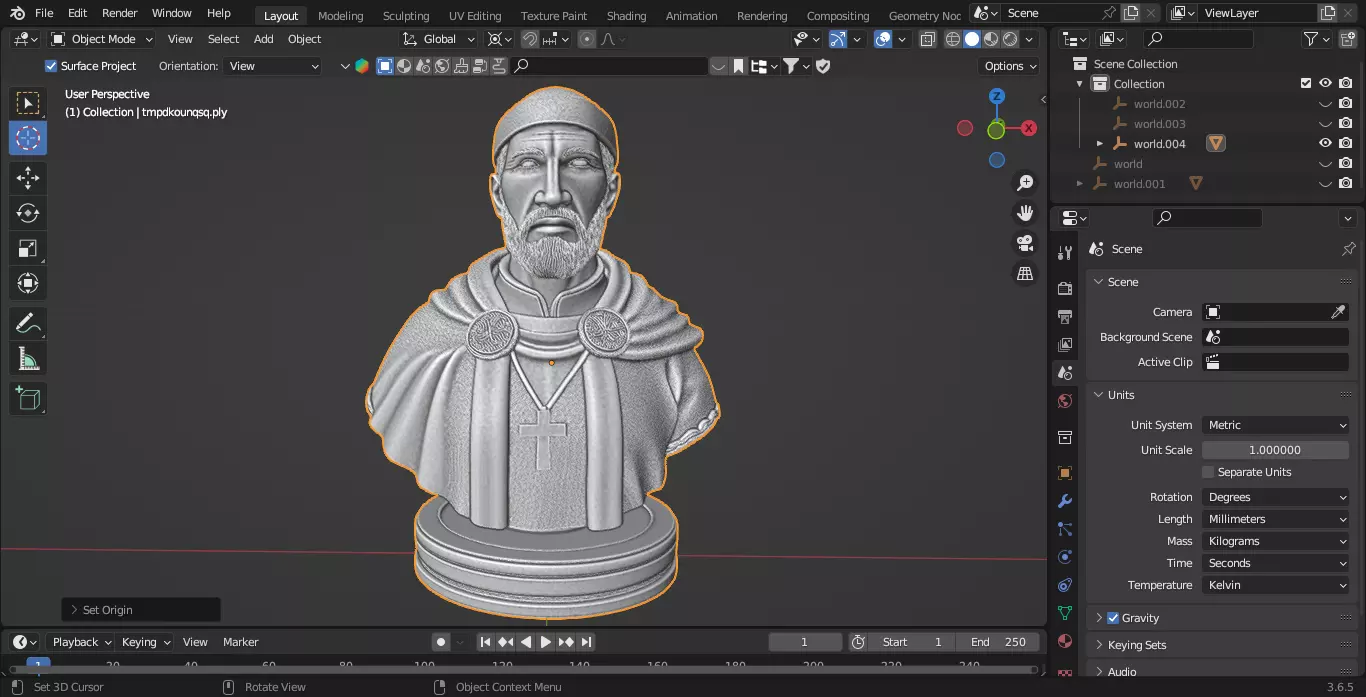Open the View Layer properties tab
Screen dimensions: 1366x697
pos(1065,344)
